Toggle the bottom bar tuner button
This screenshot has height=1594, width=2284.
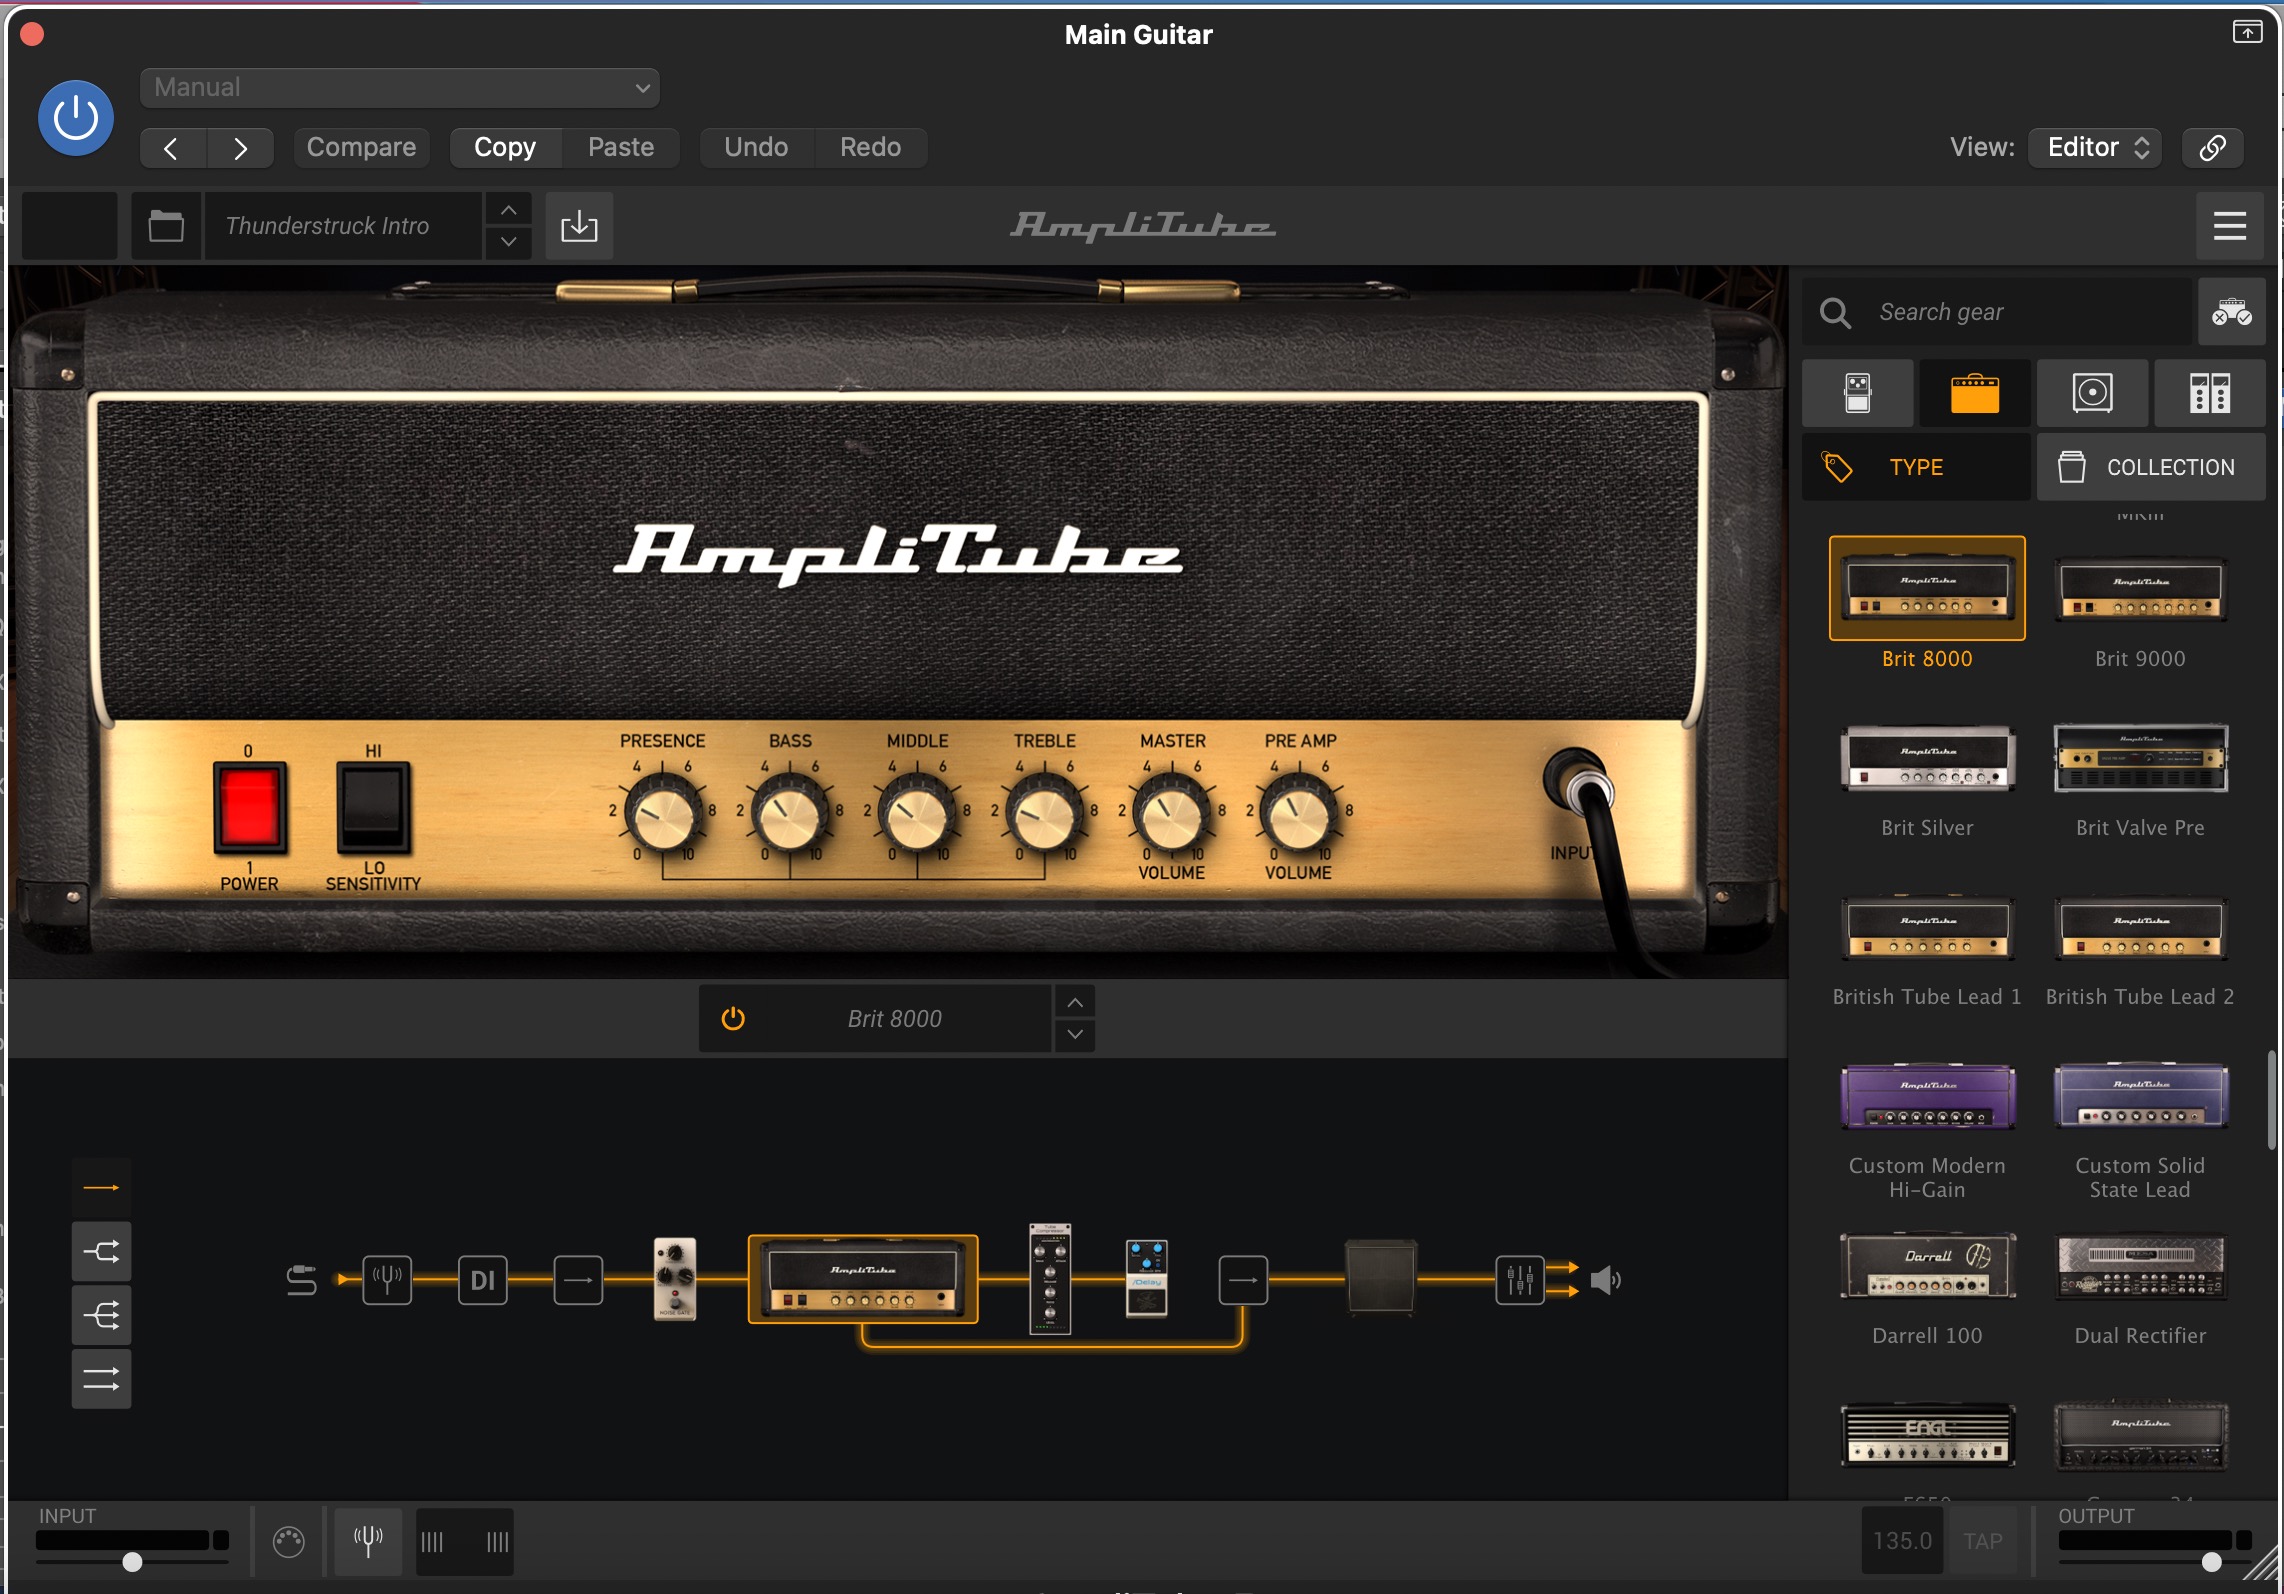pos(368,1541)
